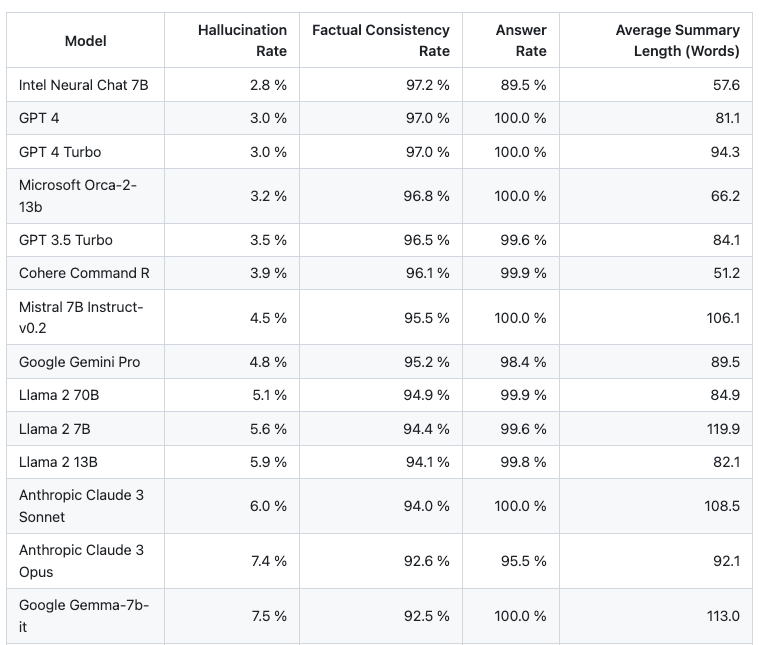Select the Llama 2 70B cell
Image resolution: width=762 pixels, height=645 pixels.
click(59, 395)
